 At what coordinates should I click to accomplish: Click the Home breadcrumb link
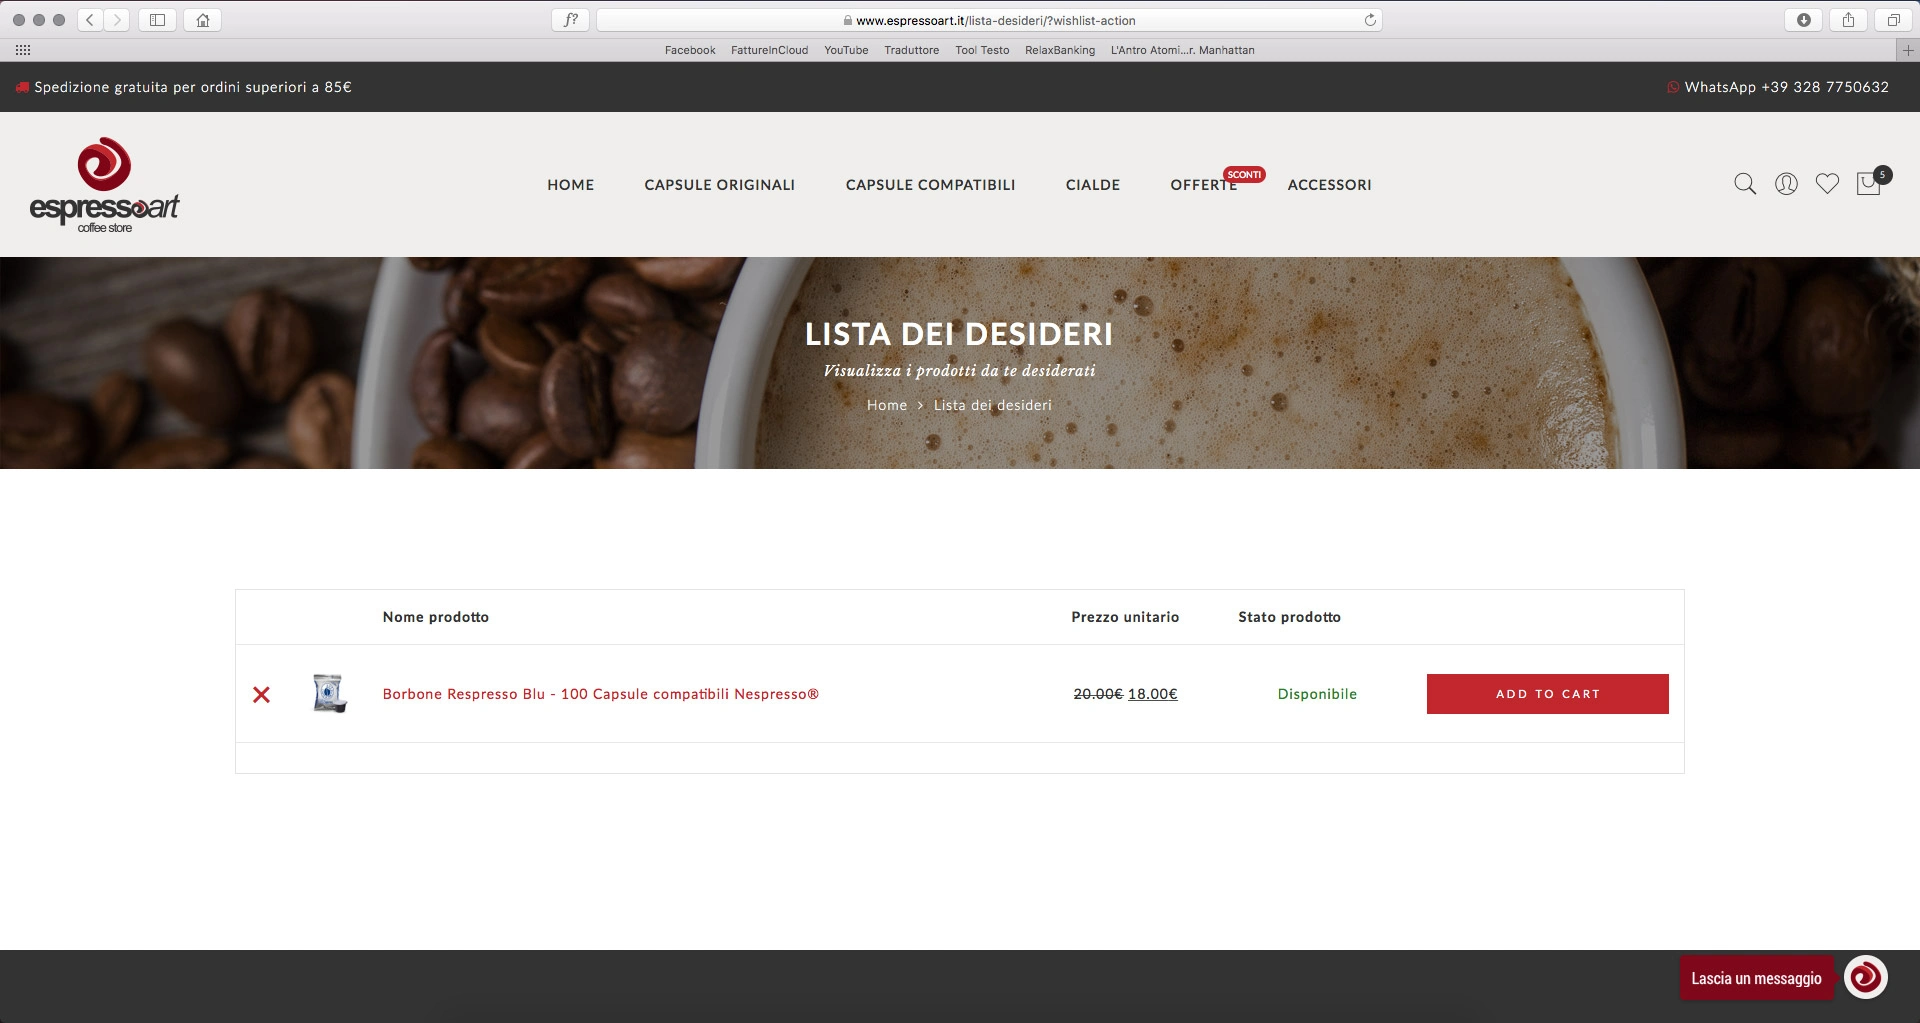click(887, 405)
